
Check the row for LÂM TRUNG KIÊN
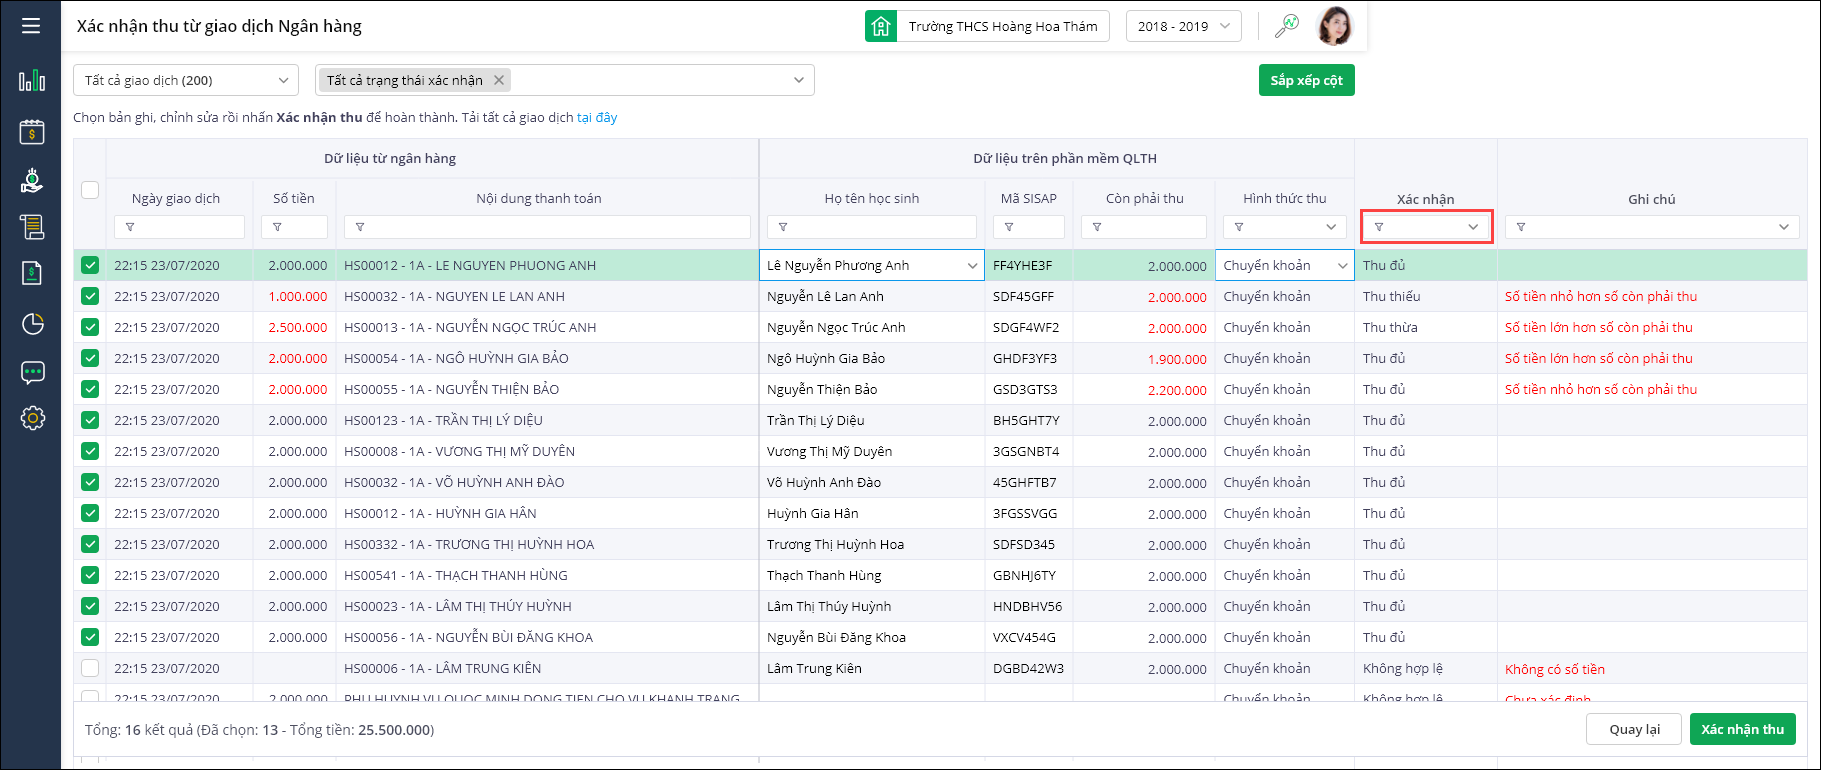[x=90, y=668]
